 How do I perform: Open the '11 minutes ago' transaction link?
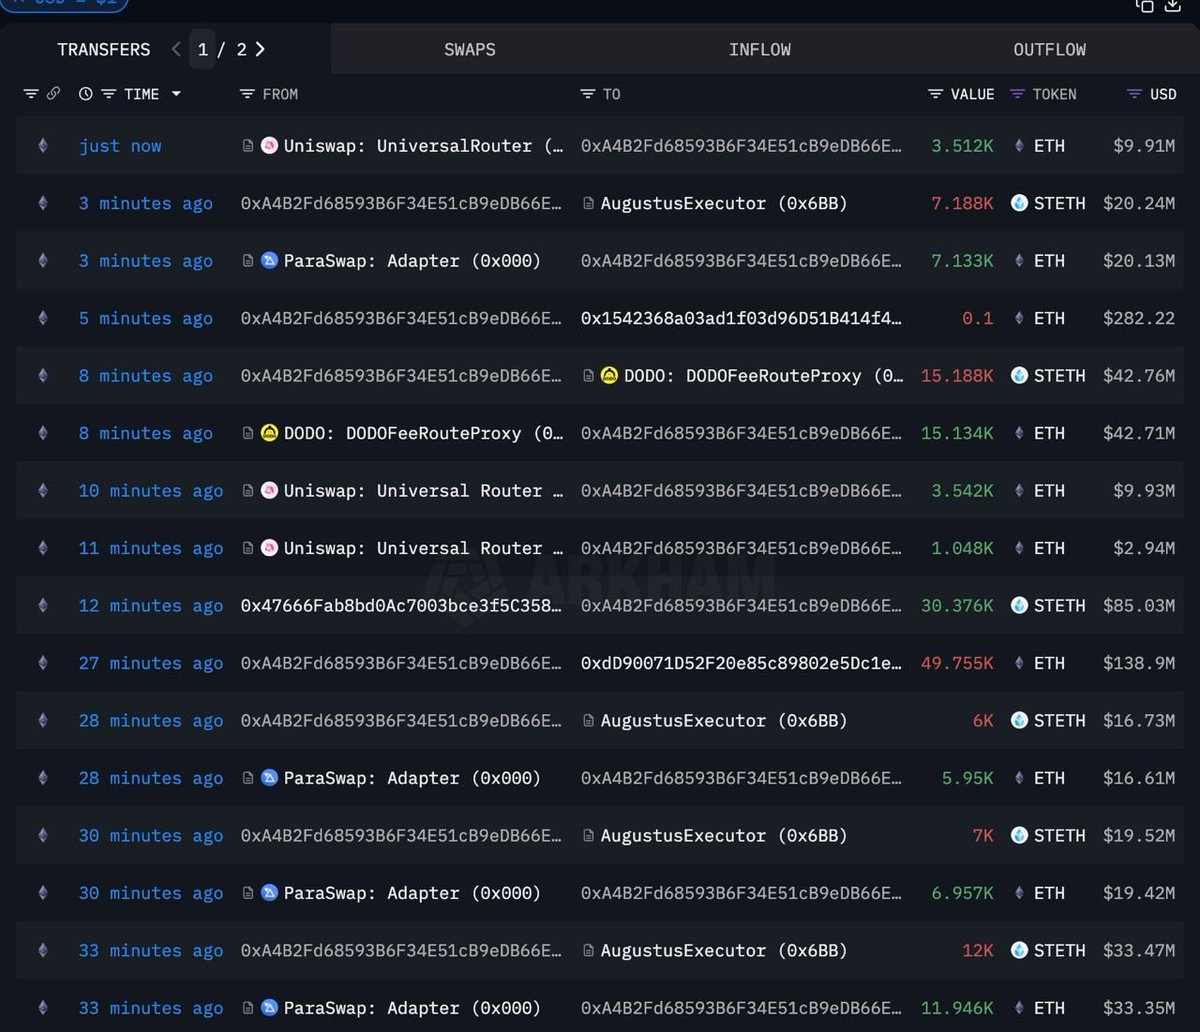point(151,548)
